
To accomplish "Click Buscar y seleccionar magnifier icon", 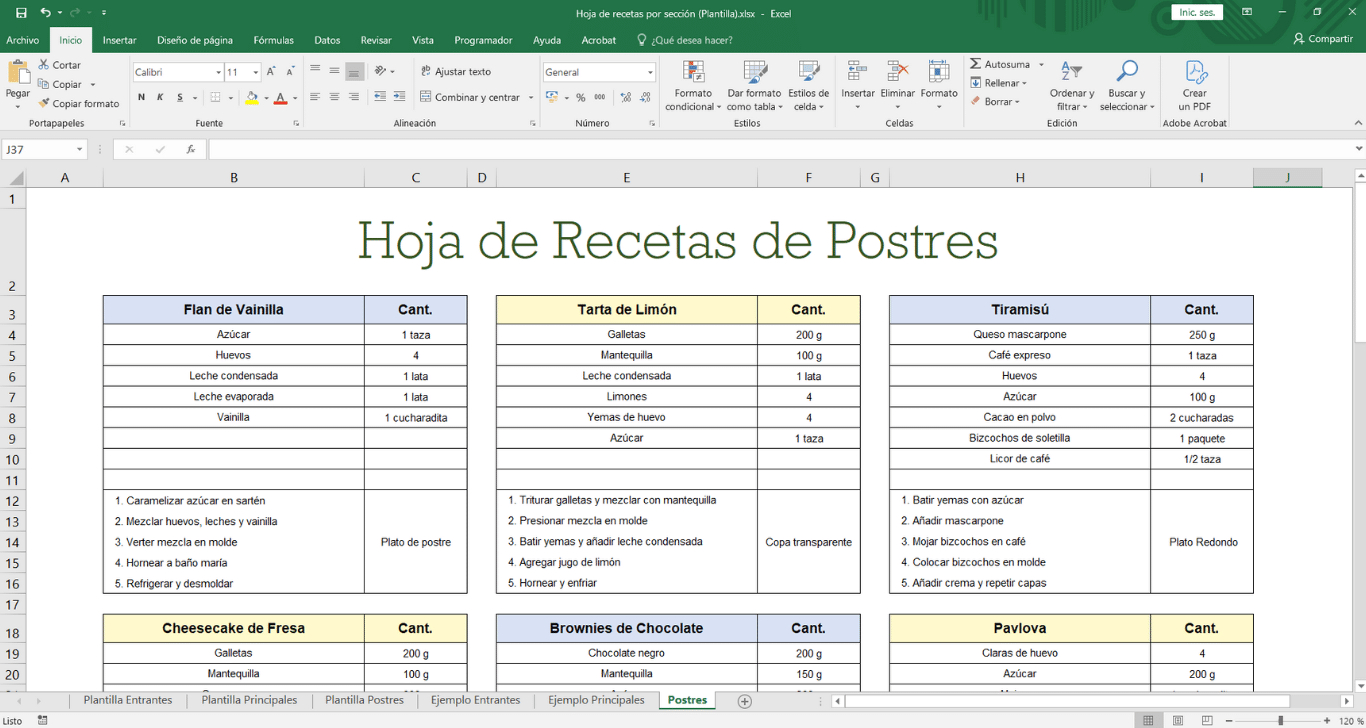I will pos(1127,72).
